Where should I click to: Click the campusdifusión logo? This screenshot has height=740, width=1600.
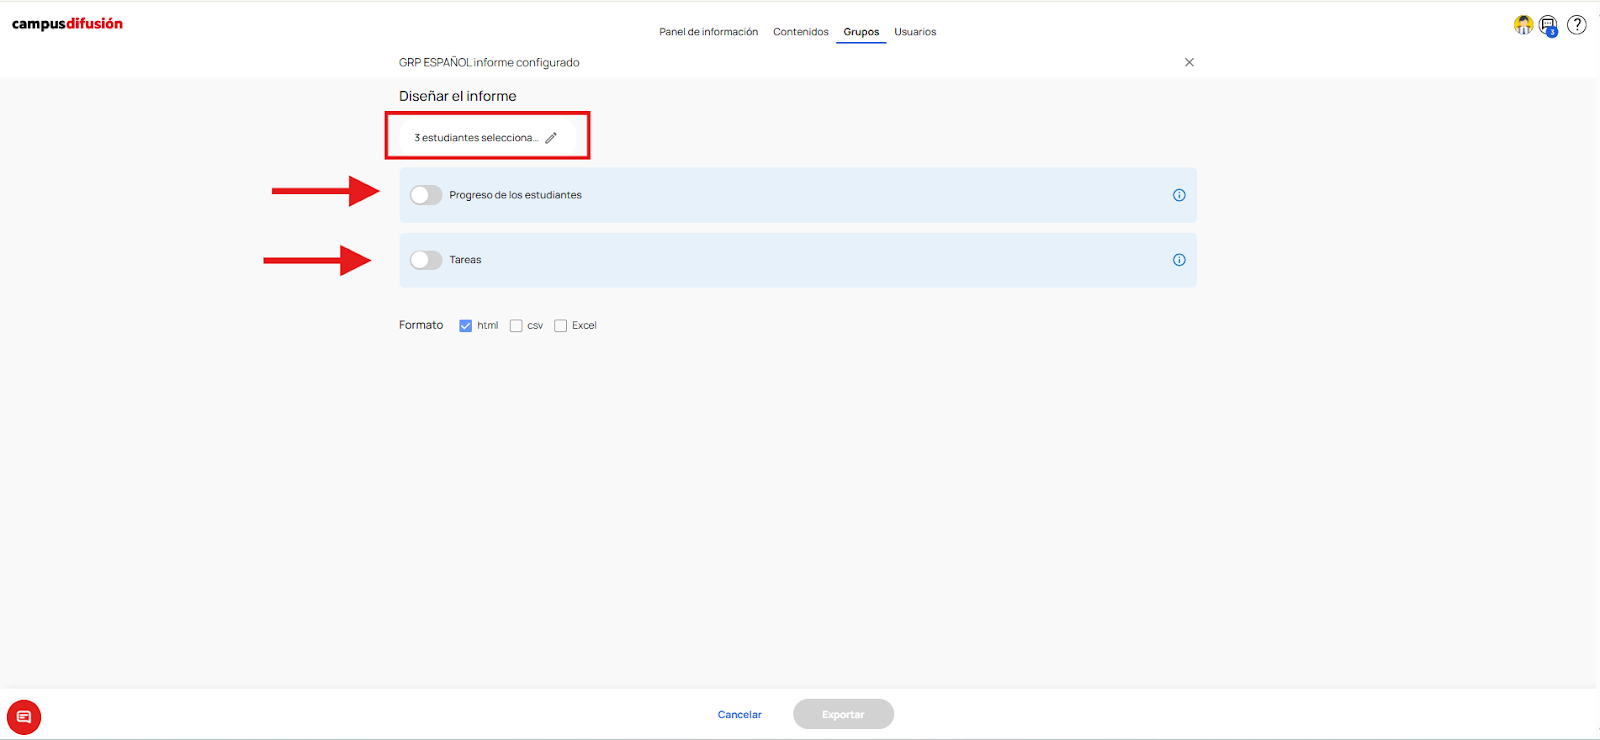pos(67,24)
